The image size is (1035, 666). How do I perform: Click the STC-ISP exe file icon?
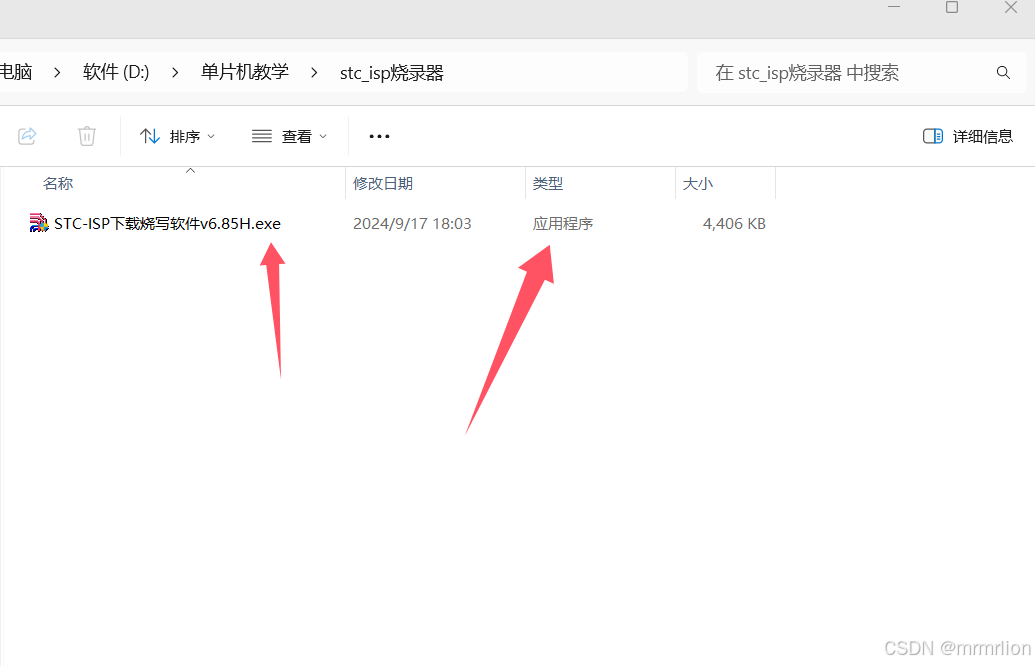pos(39,223)
